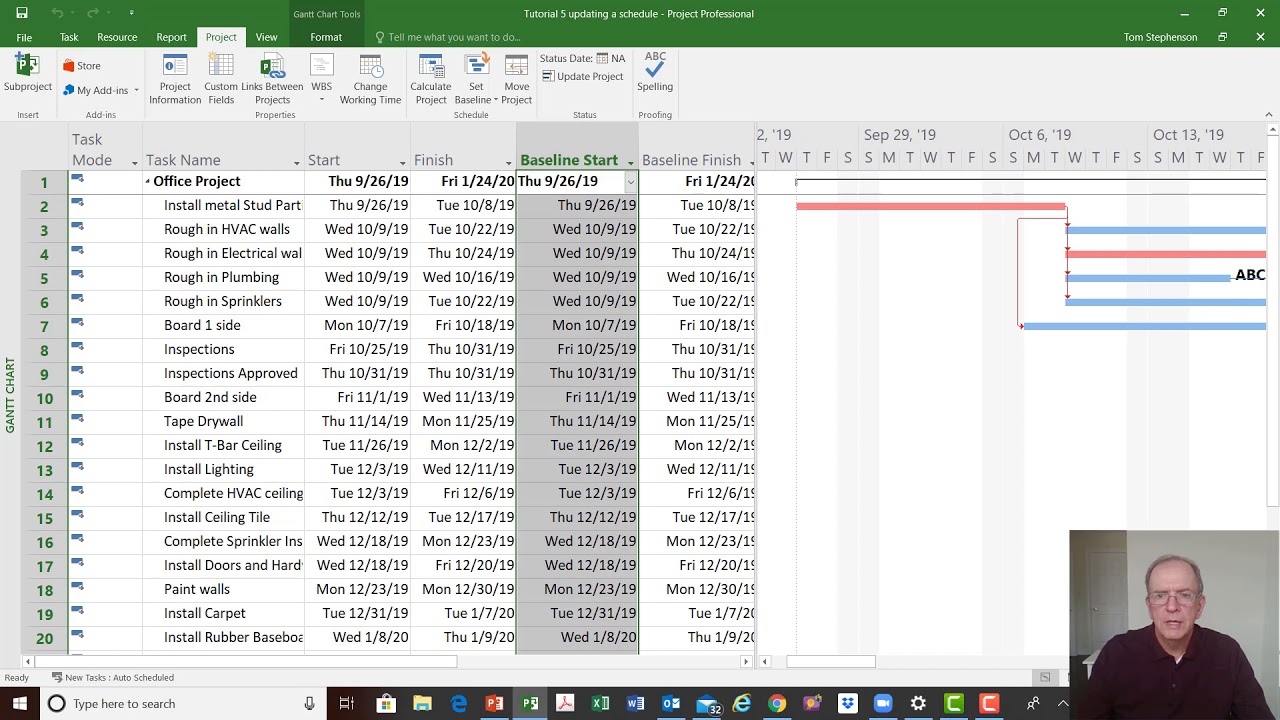
Task: Select the Install Carpet task name cell
Action: click(x=223, y=613)
